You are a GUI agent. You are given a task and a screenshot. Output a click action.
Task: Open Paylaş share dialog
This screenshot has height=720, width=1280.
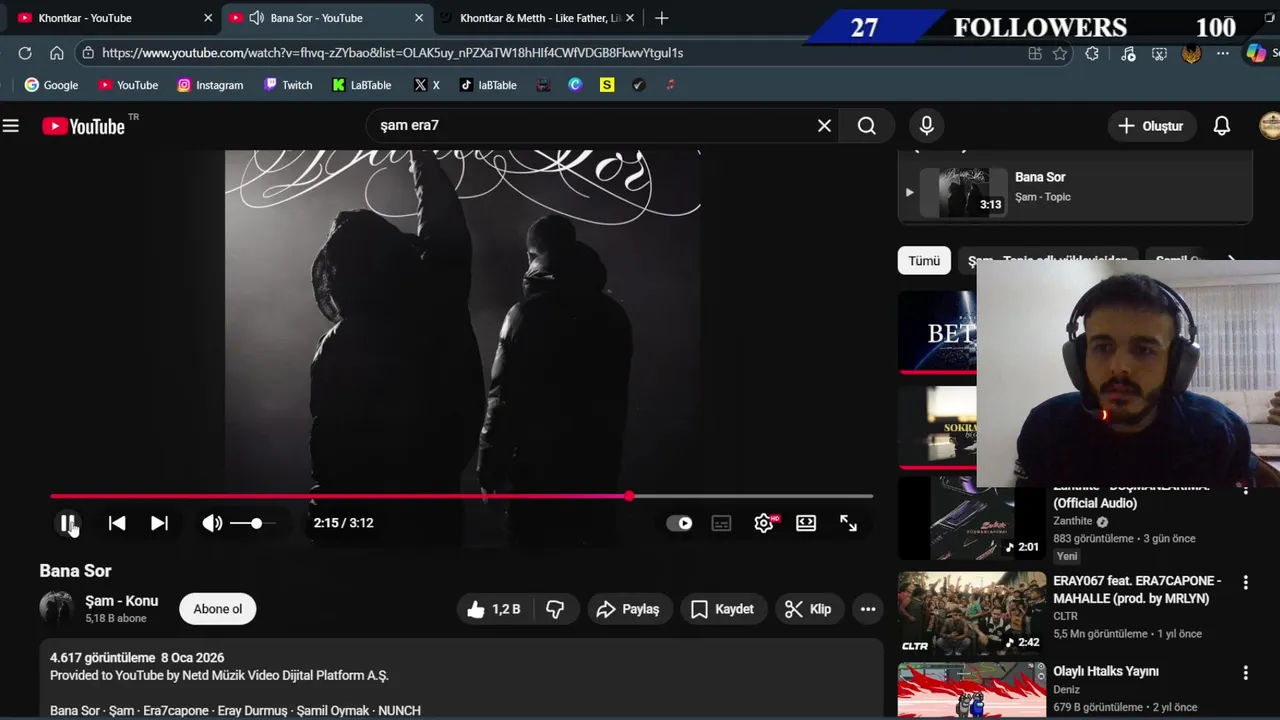click(628, 609)
